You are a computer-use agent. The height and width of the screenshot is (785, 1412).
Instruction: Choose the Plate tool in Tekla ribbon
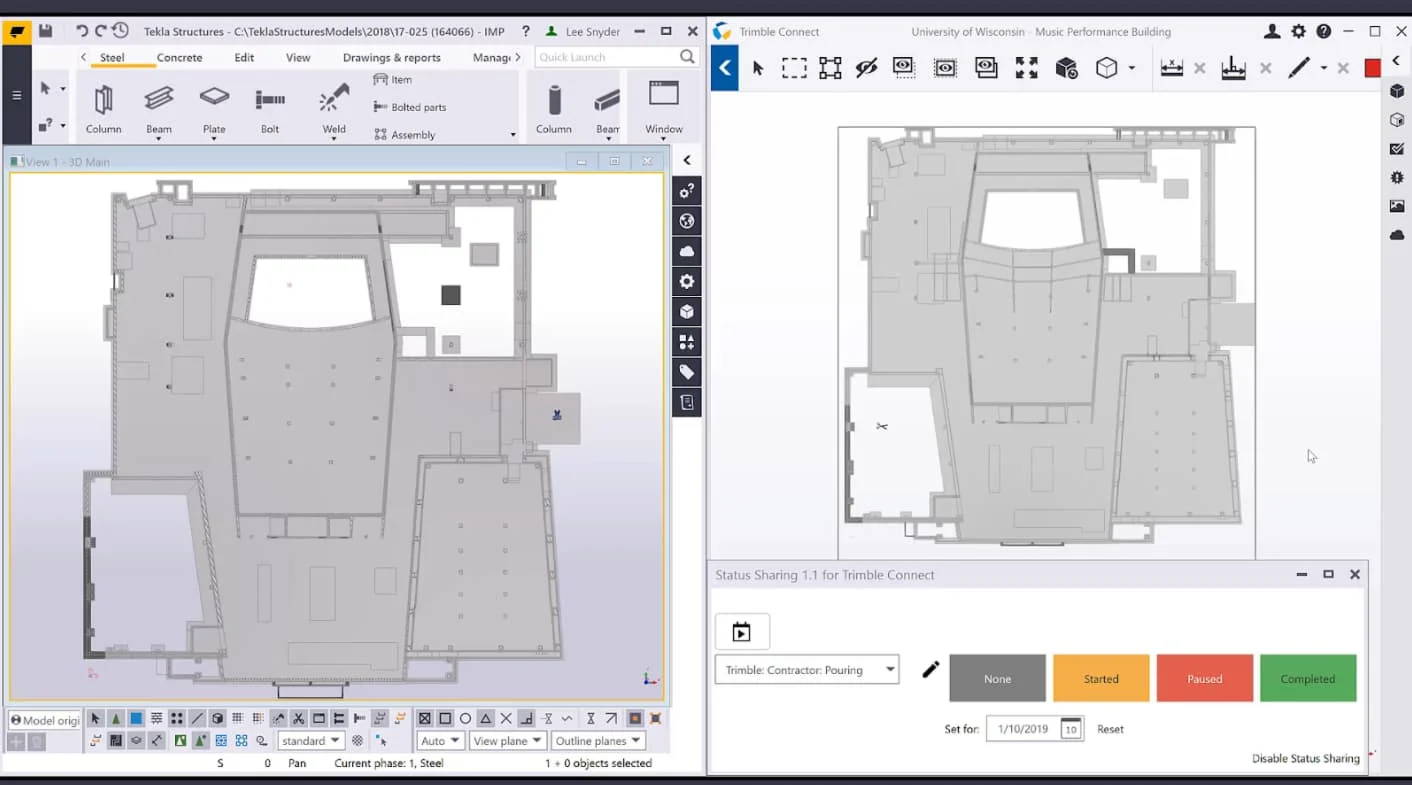(214, 108)
